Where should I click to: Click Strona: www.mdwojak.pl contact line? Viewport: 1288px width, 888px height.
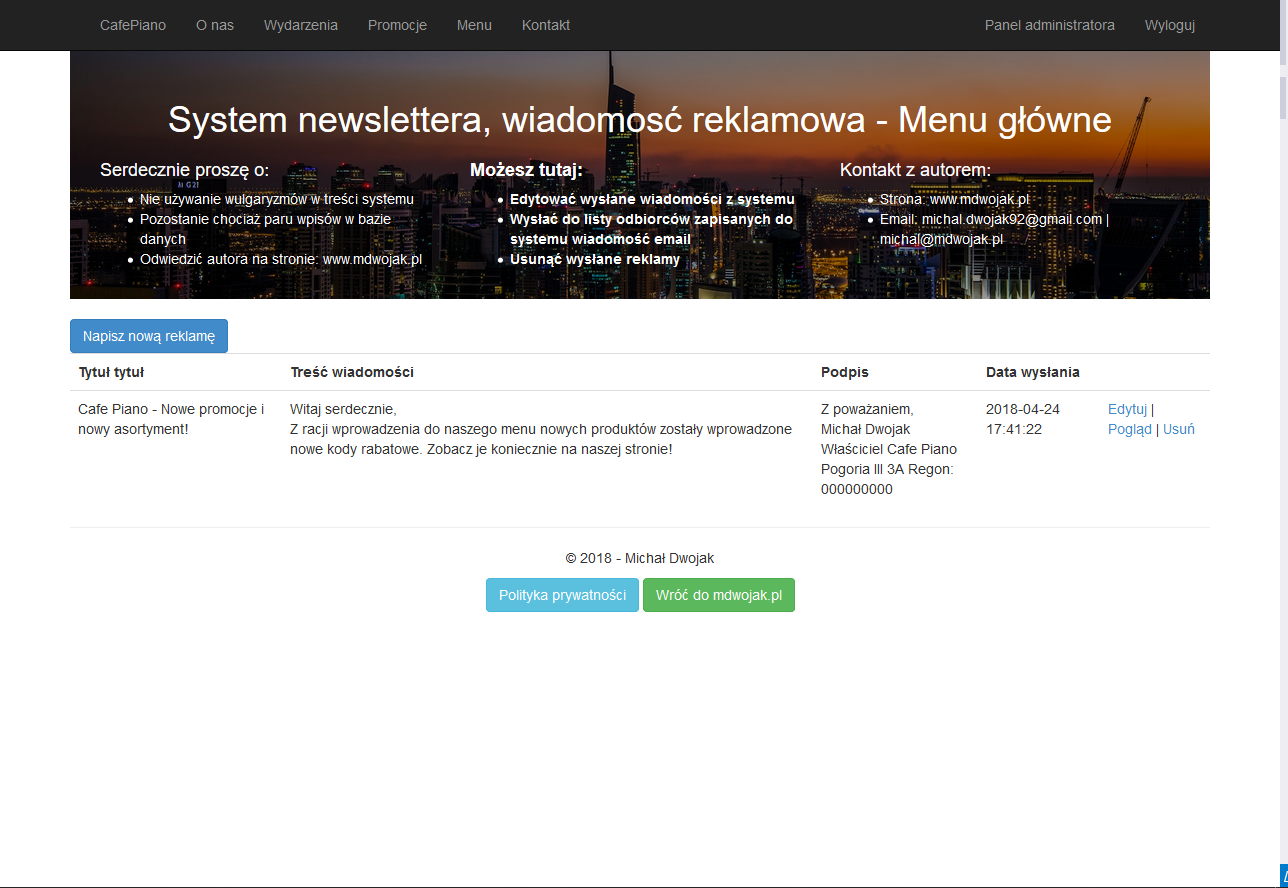[955, 199]
